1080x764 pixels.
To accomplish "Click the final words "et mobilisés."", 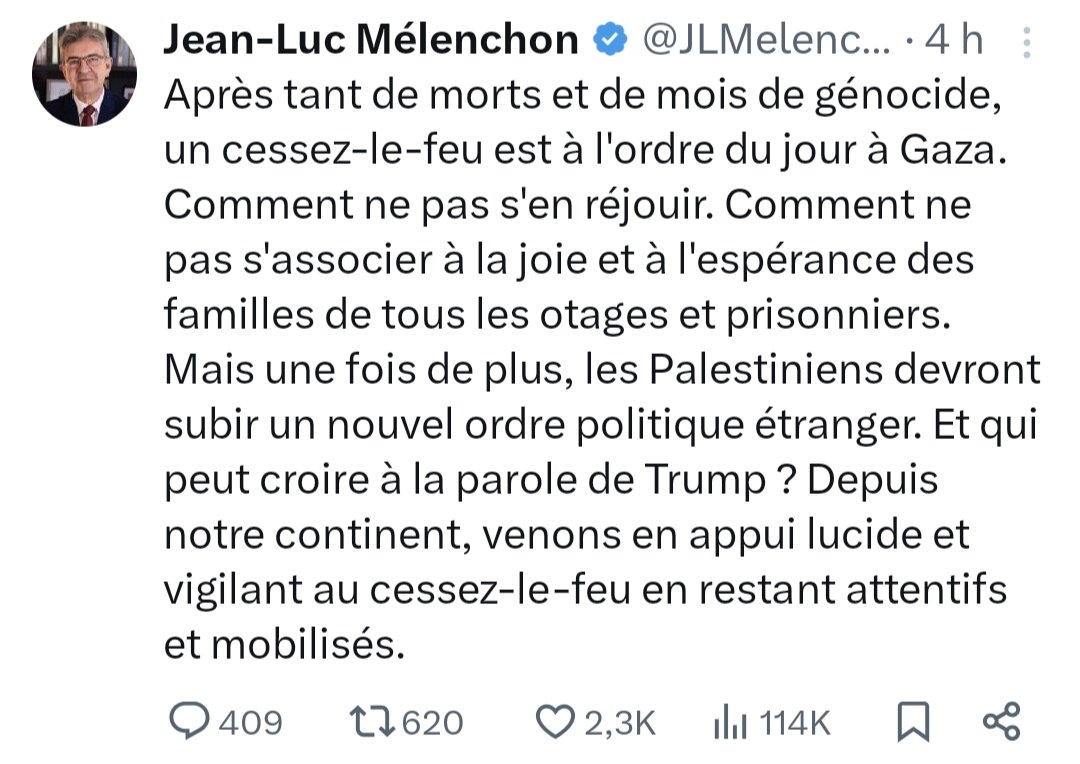I will [x=284, y=645].
